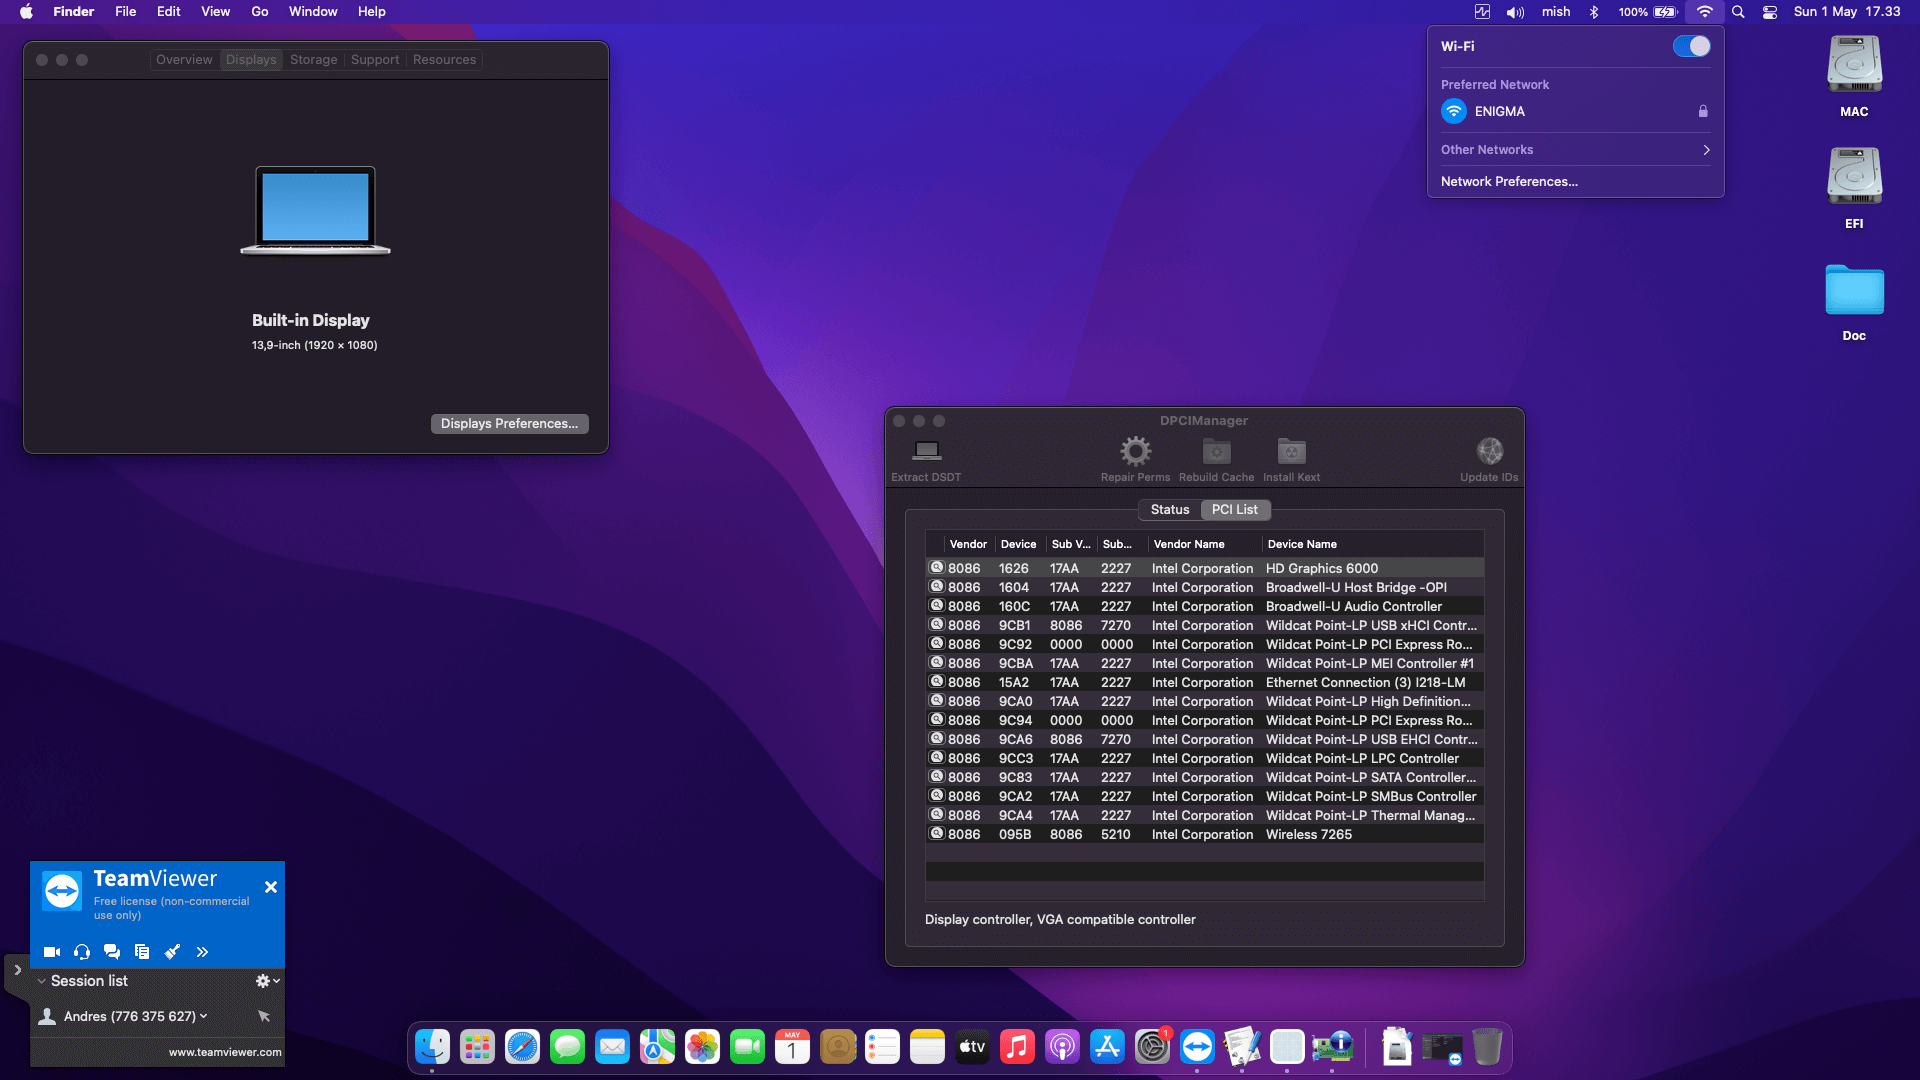Screen dimensions: 1920x1080
Task: Open Podcasts from the Dock
Action: click(1062, 1047)
